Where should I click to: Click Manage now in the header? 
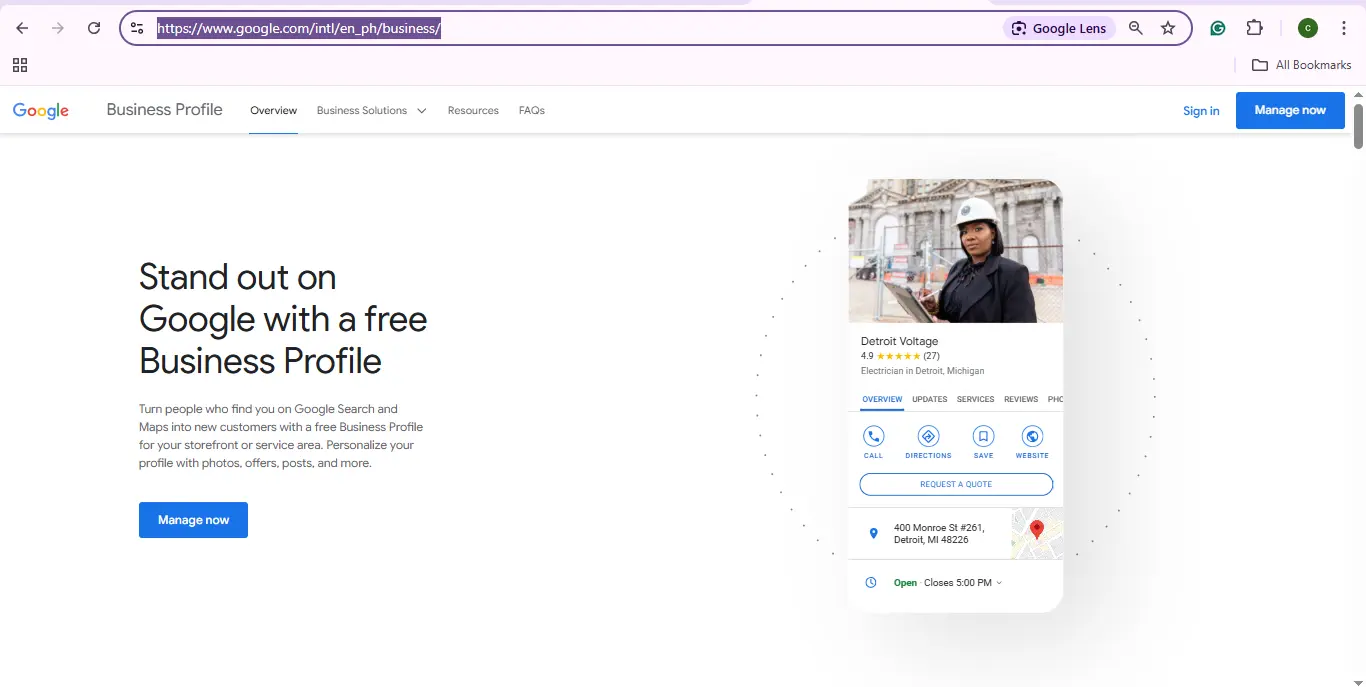(x=1290, y=110)
